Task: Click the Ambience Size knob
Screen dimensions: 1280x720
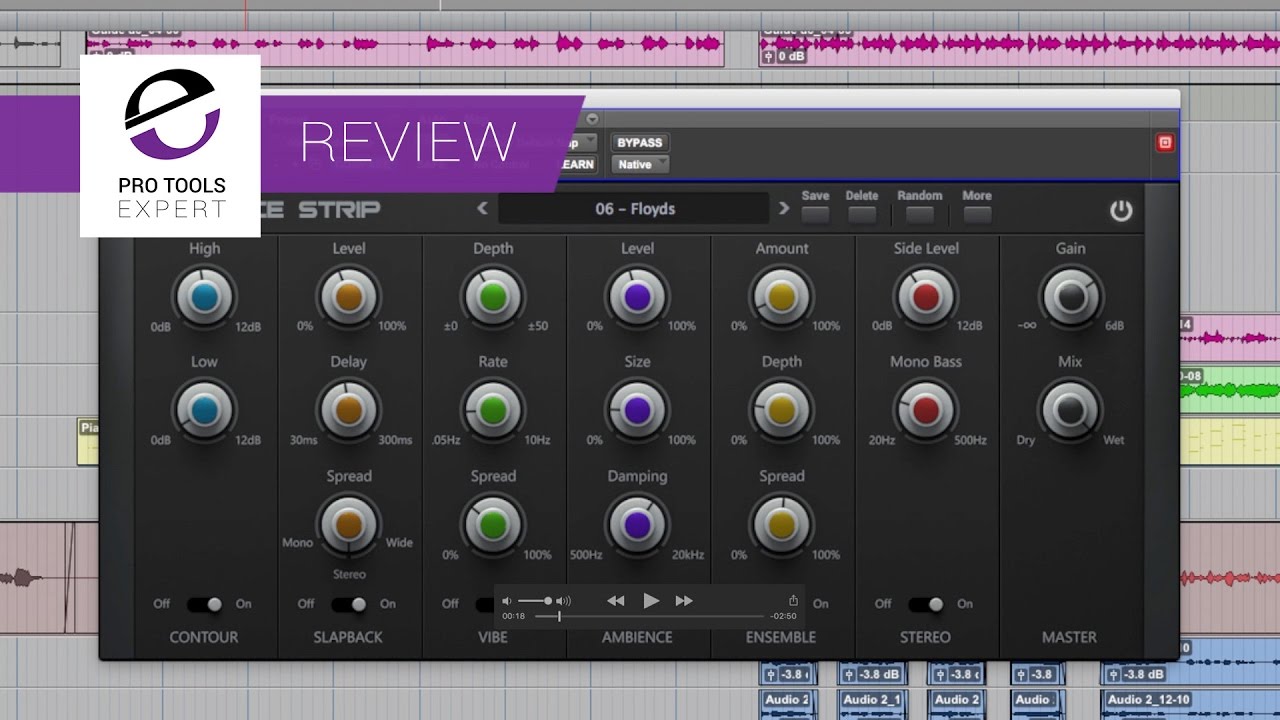Action: point(636,410)
